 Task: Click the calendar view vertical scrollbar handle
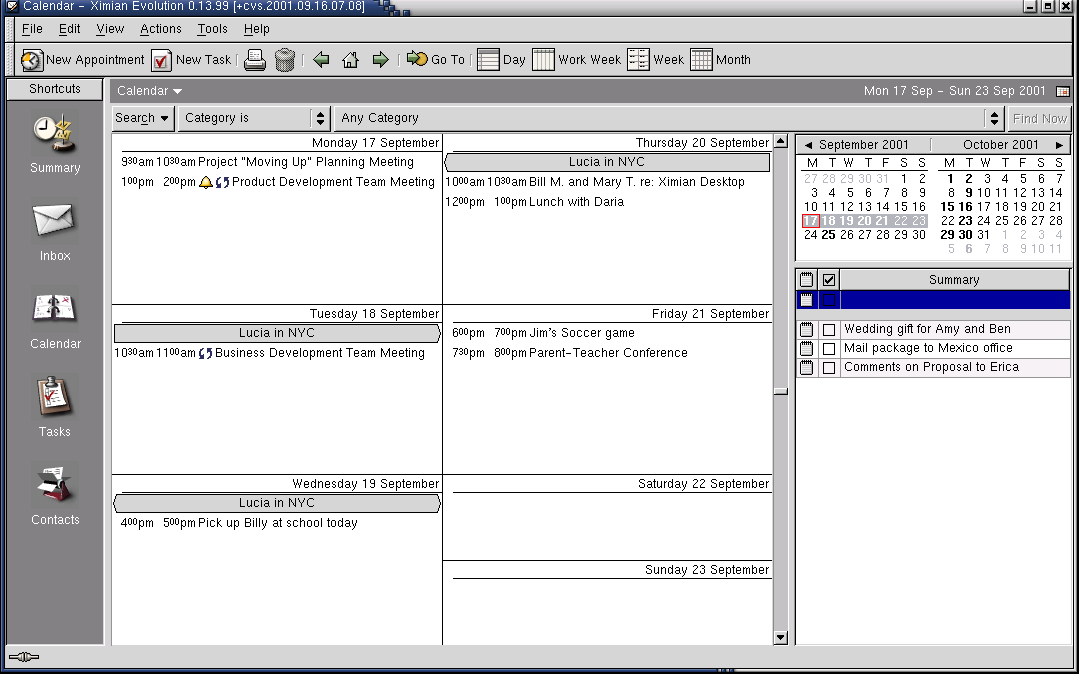coord(781,391)
